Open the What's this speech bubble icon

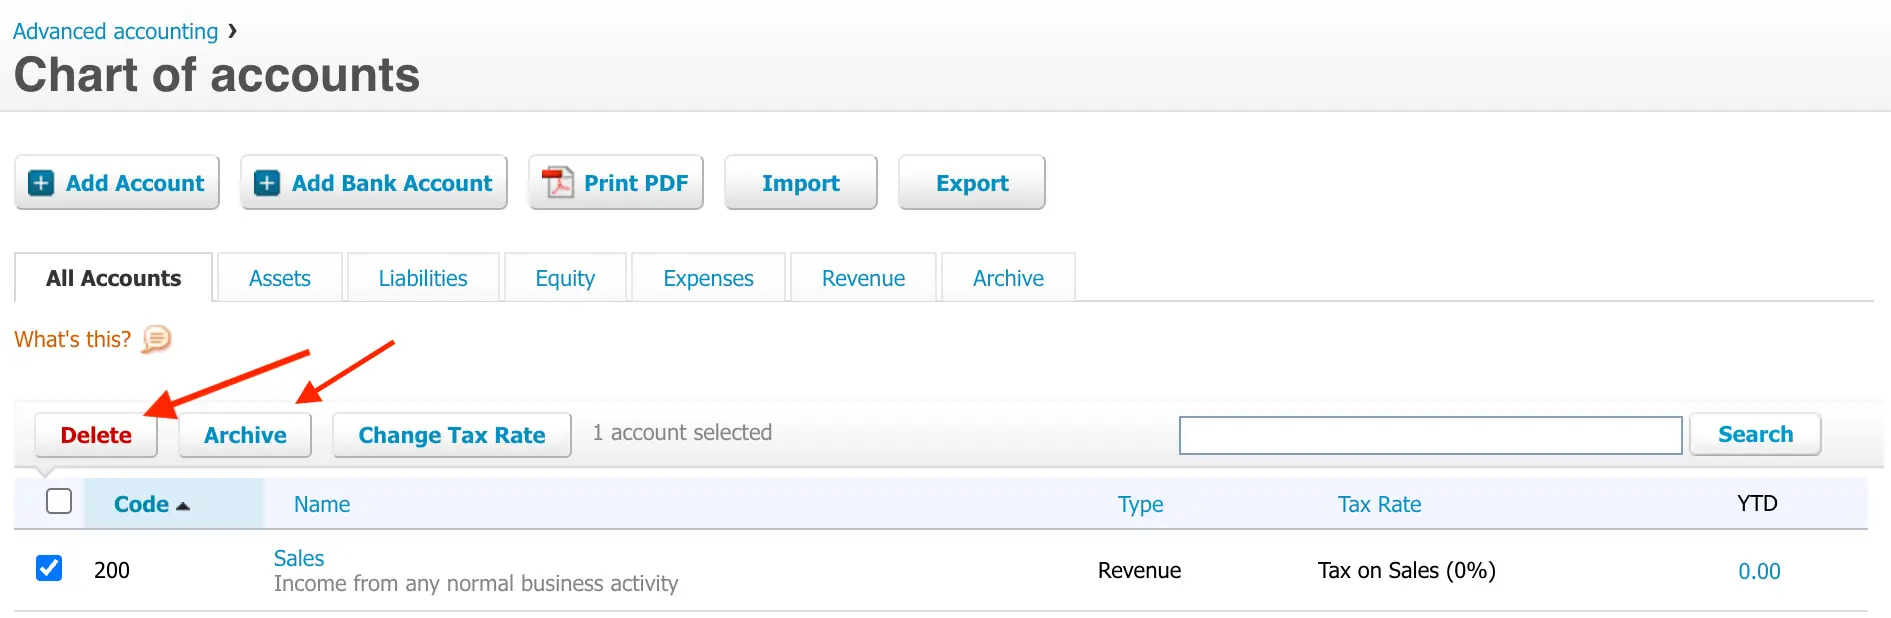point(156,340)
